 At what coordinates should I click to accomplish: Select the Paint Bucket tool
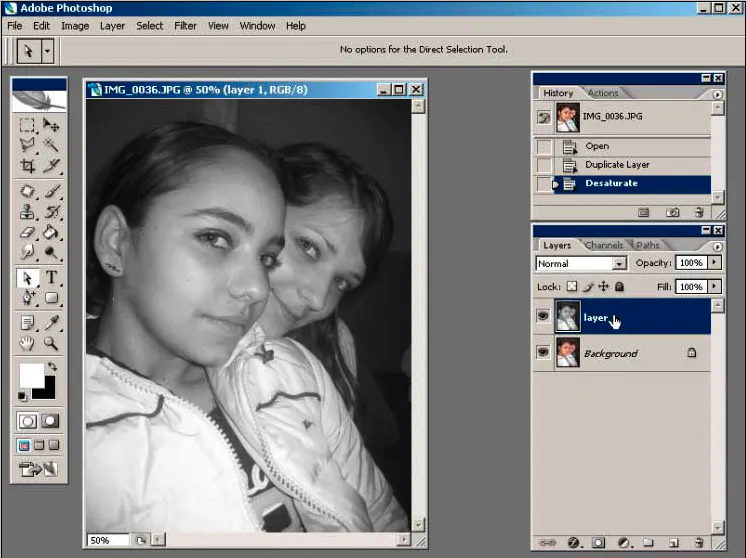(51, 232)
